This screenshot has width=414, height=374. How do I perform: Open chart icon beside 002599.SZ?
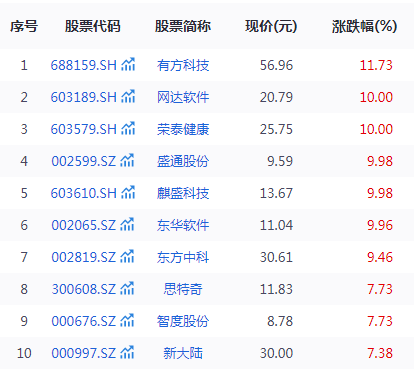click(127, 160)
